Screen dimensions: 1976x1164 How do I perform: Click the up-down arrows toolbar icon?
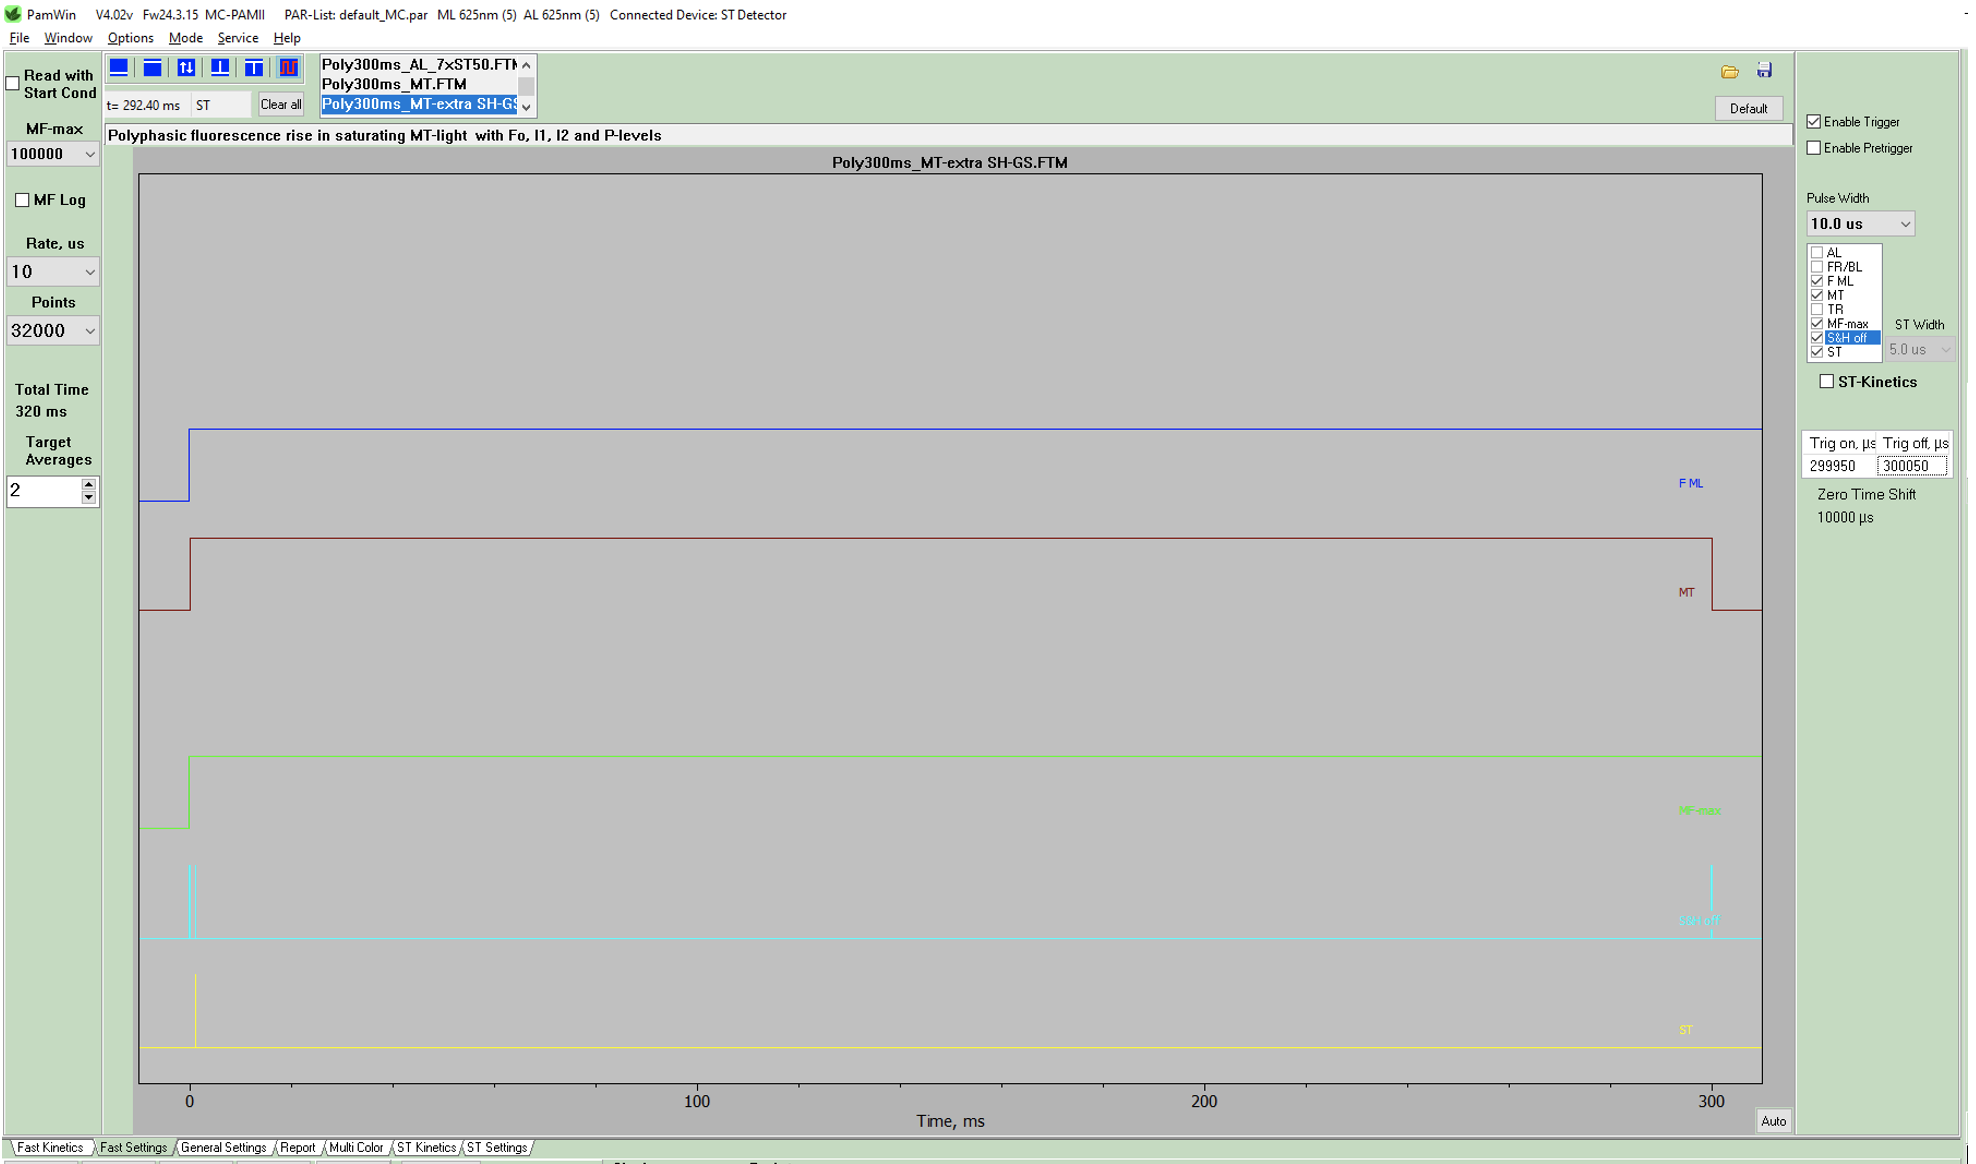click(x=186, y=68)
